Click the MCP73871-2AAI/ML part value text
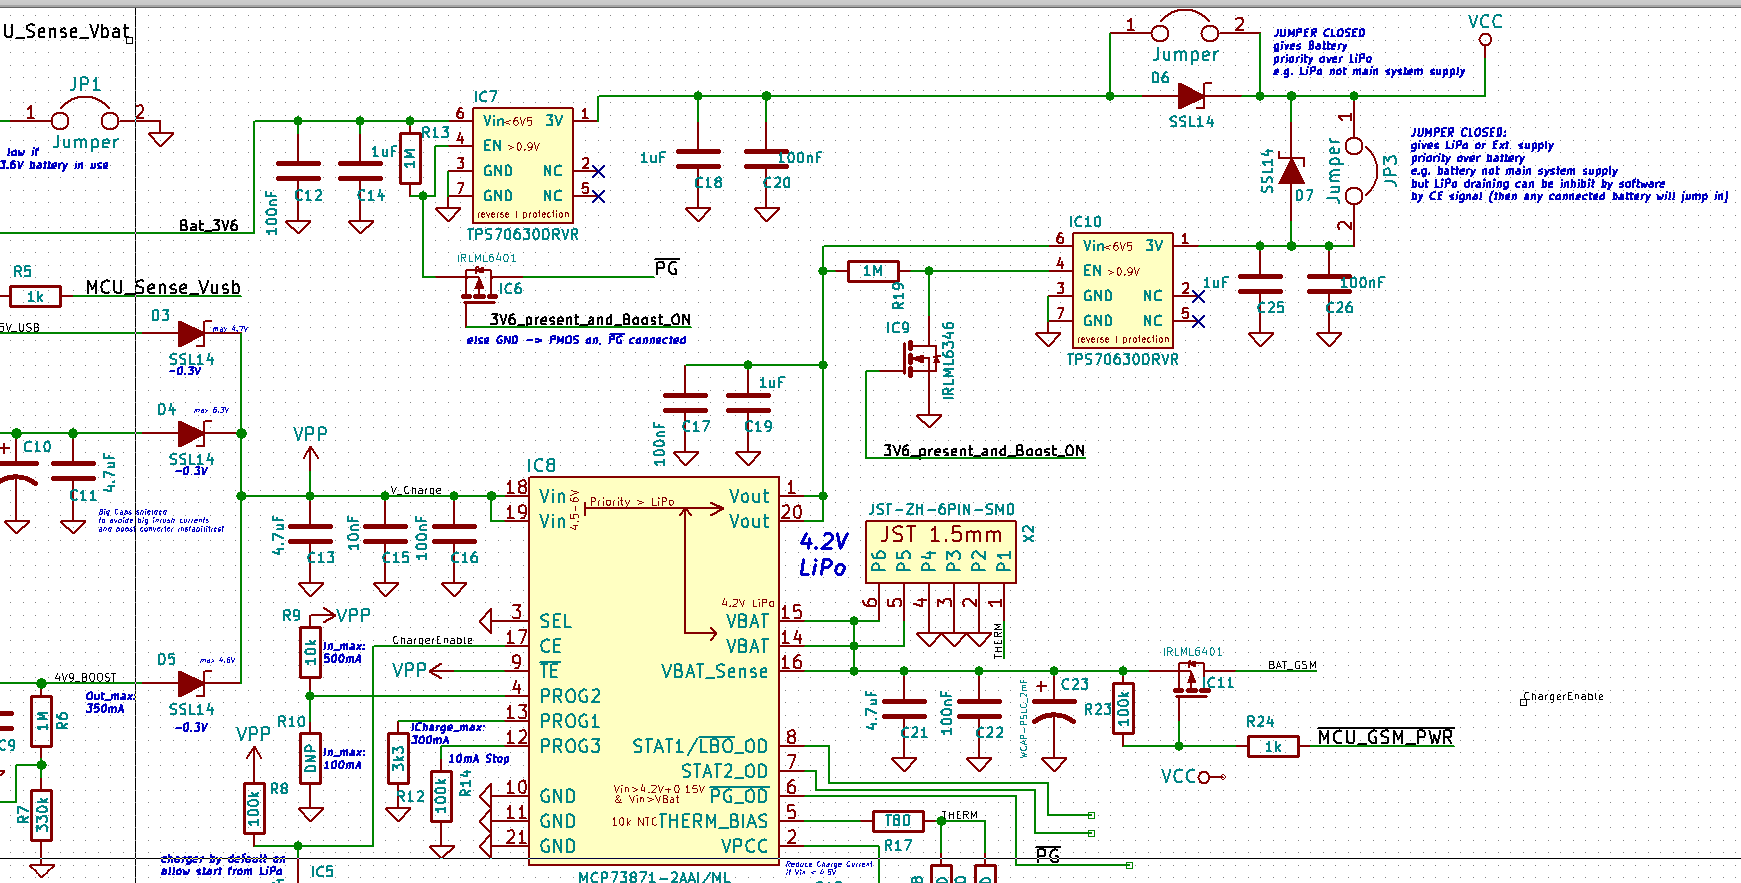 654,876
